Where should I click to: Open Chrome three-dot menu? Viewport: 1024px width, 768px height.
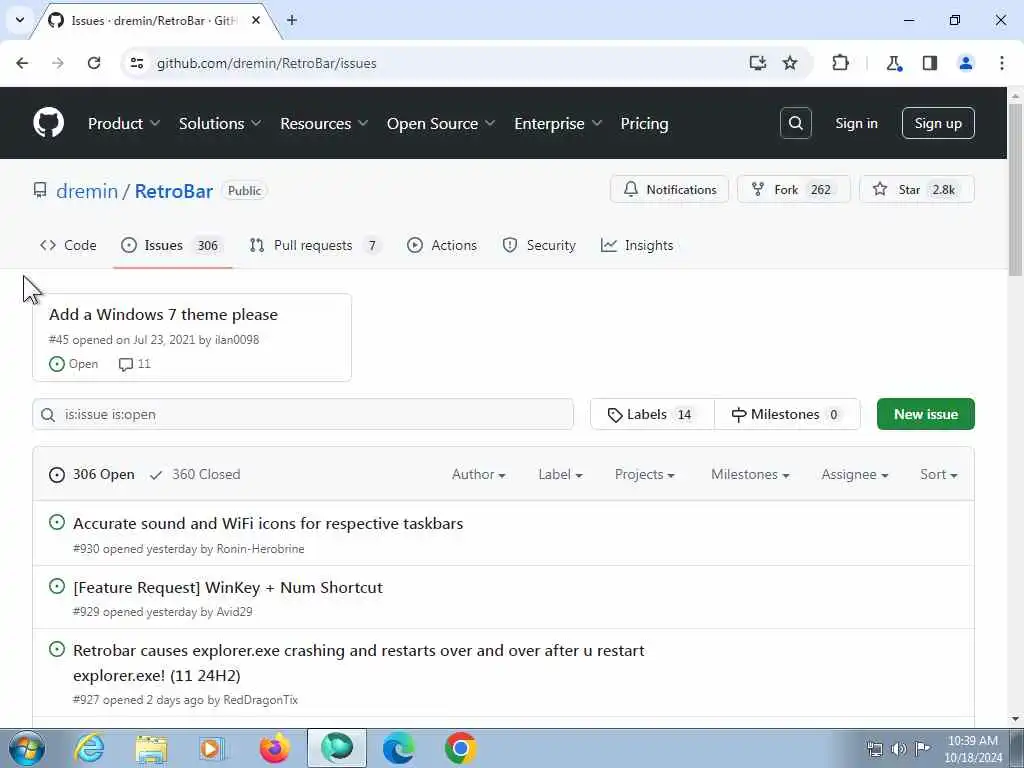tap(1002, 63)
